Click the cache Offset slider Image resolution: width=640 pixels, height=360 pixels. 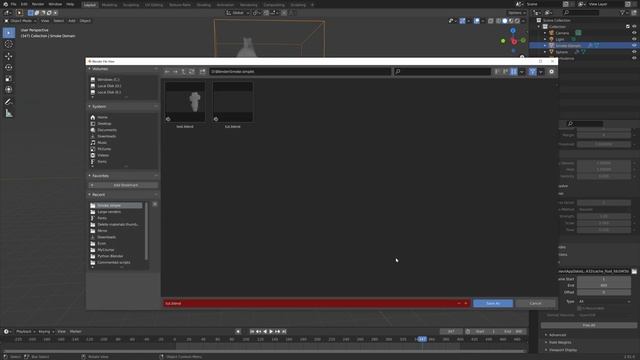[x=604, y=292]
